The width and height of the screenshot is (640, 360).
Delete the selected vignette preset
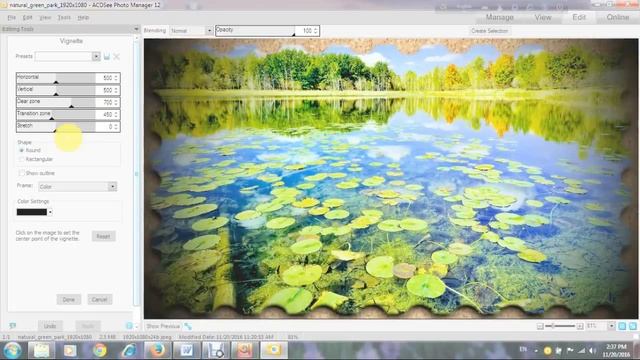(x=117, y=57)
